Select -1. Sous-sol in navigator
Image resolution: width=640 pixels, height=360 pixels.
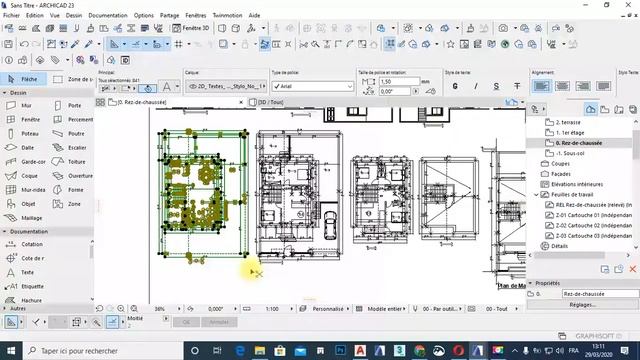[x=570, y=153]
